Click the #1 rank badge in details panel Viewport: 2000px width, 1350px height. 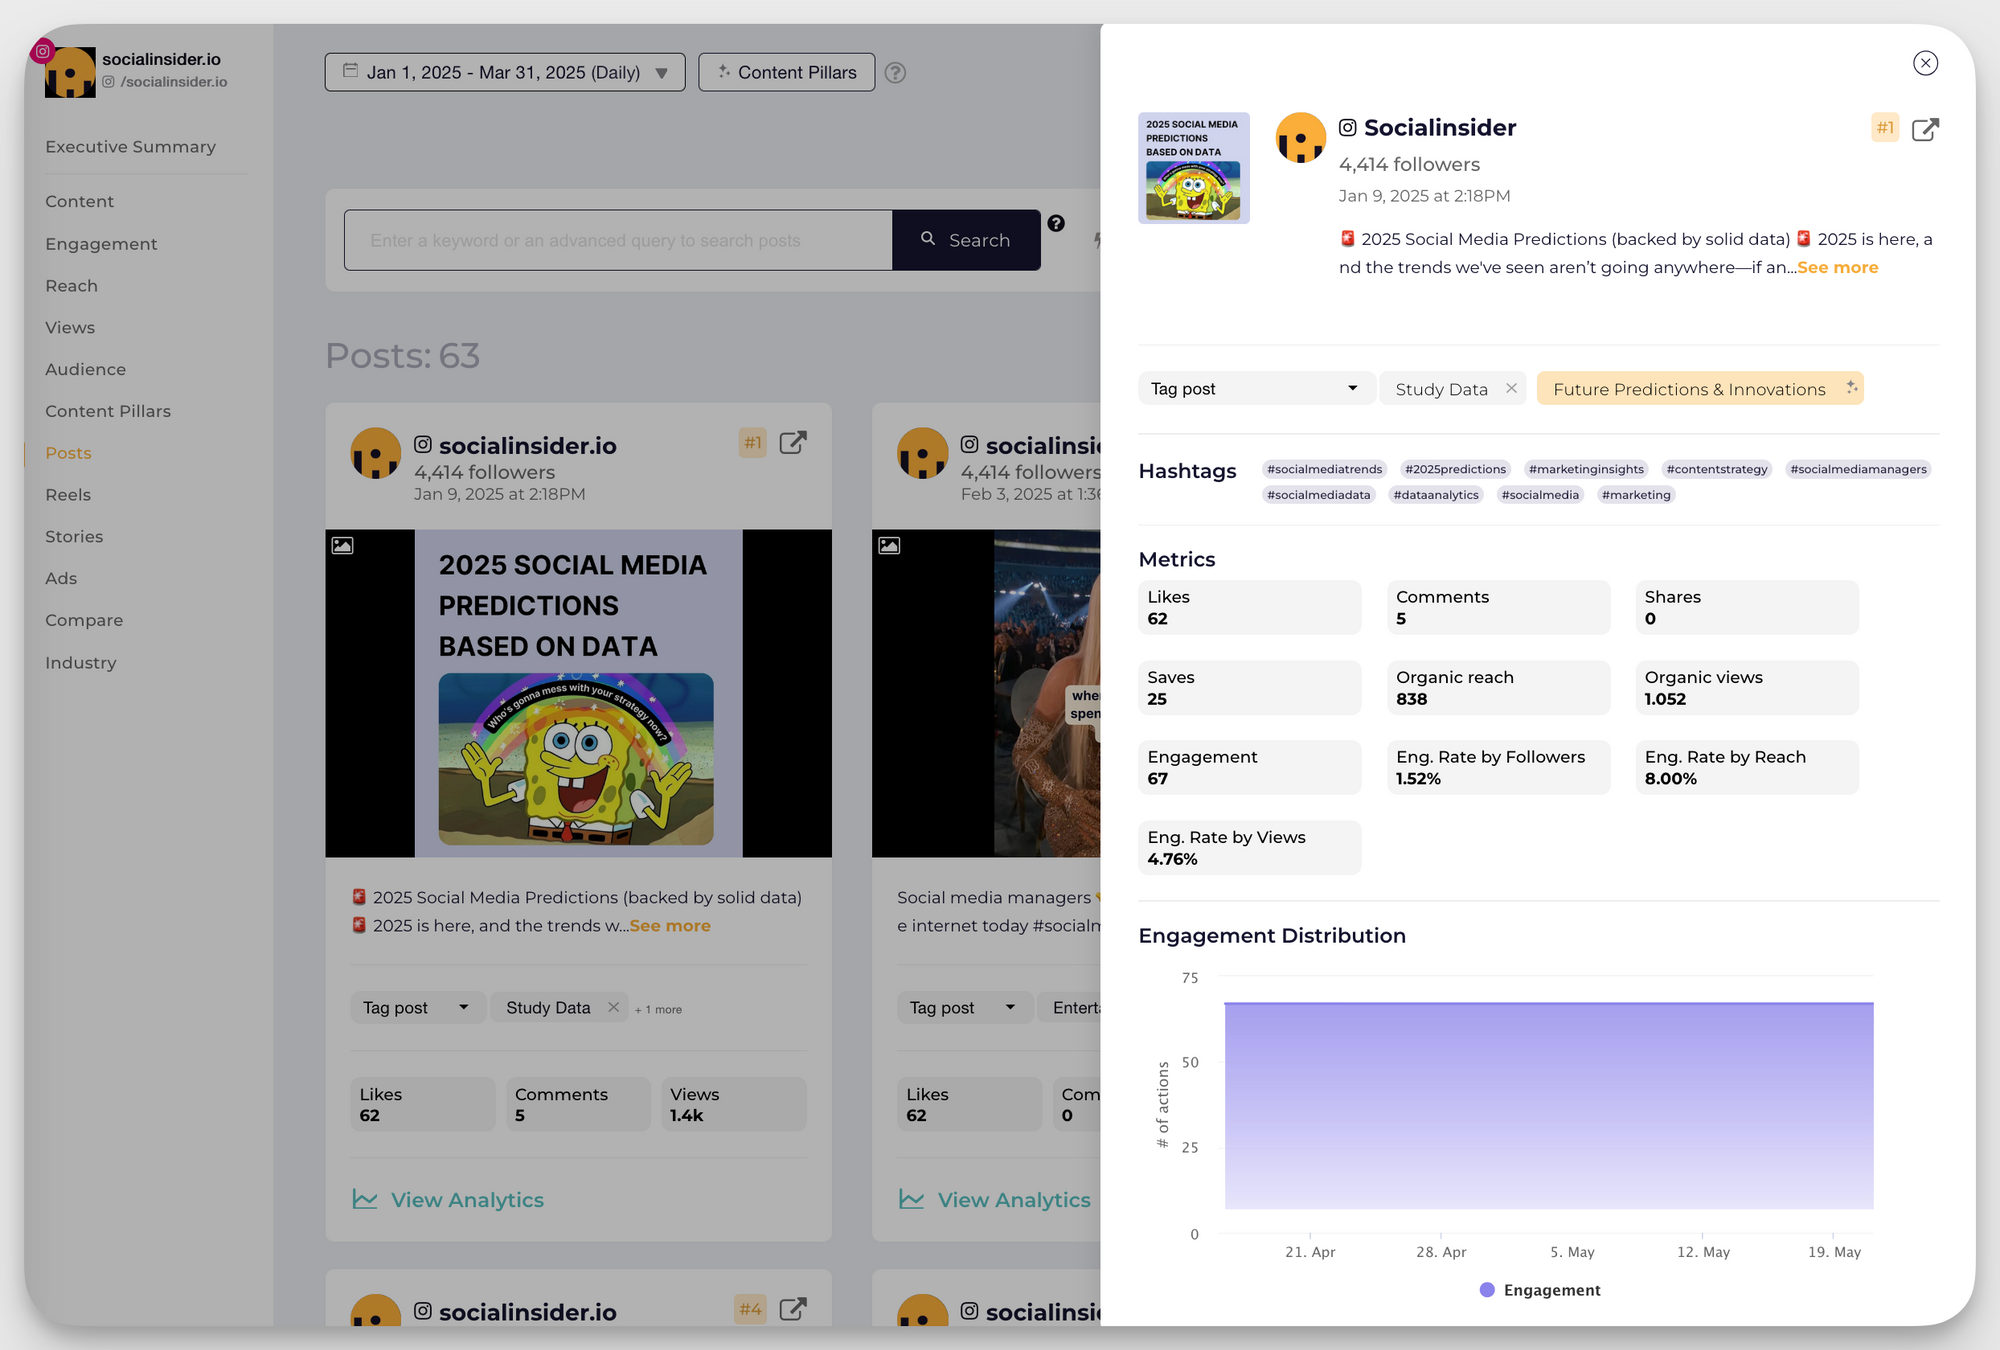[1885, 127]
